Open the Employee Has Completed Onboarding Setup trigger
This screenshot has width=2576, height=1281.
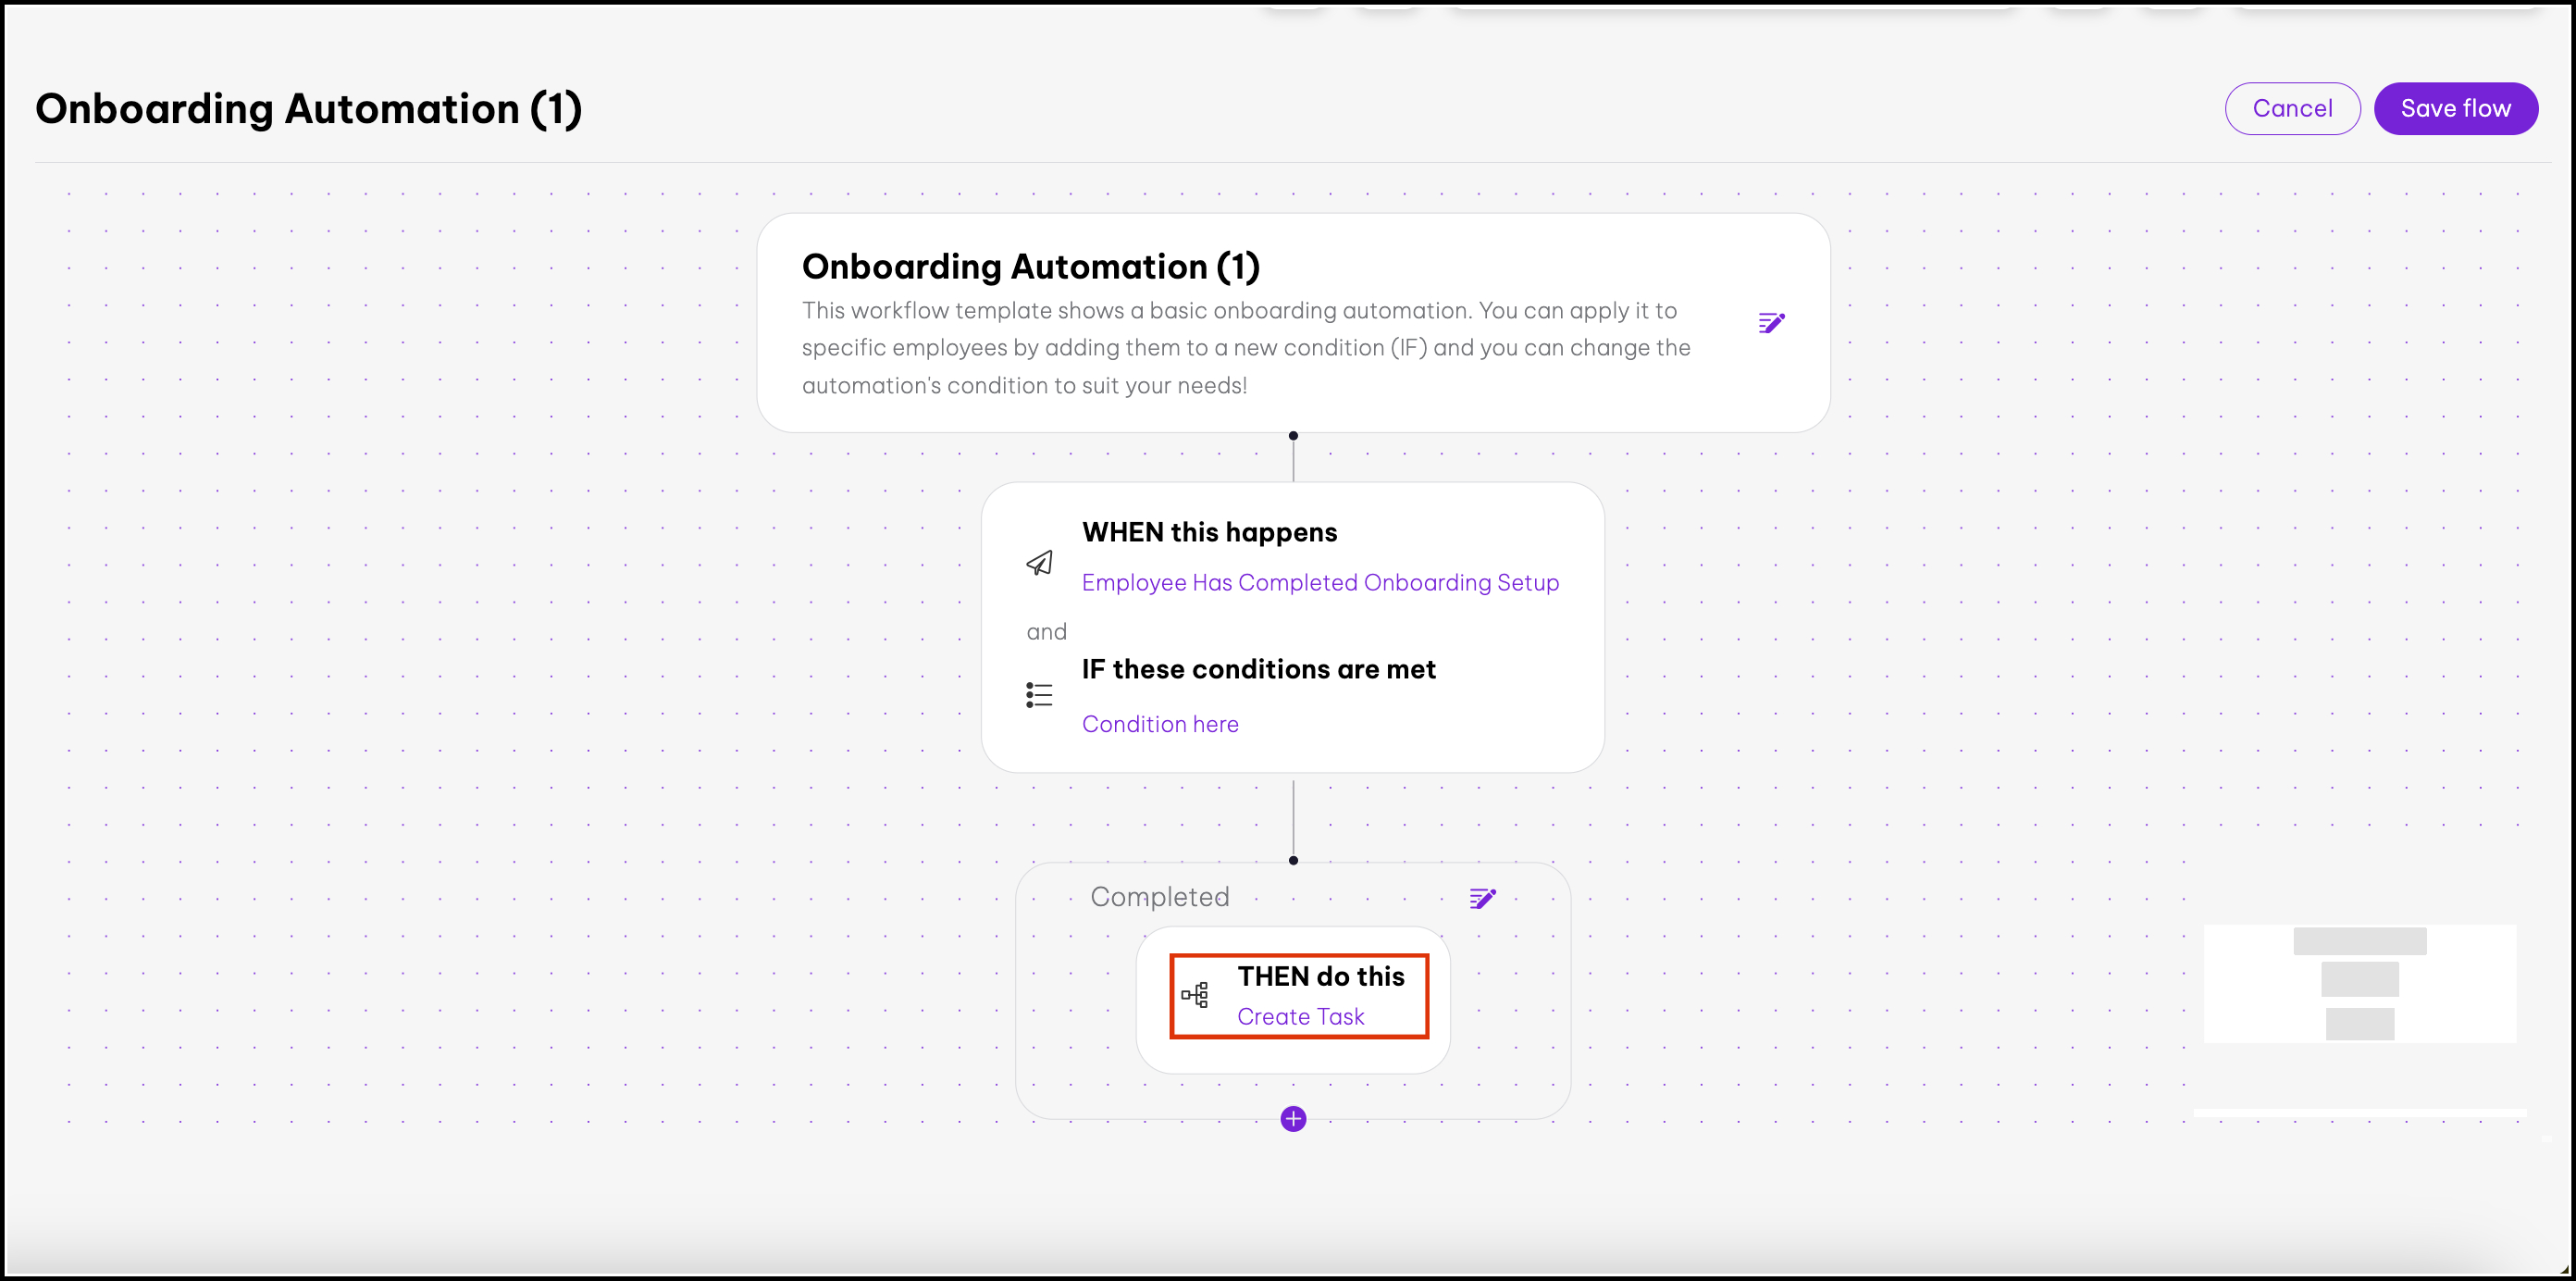tap(1319, 583)
